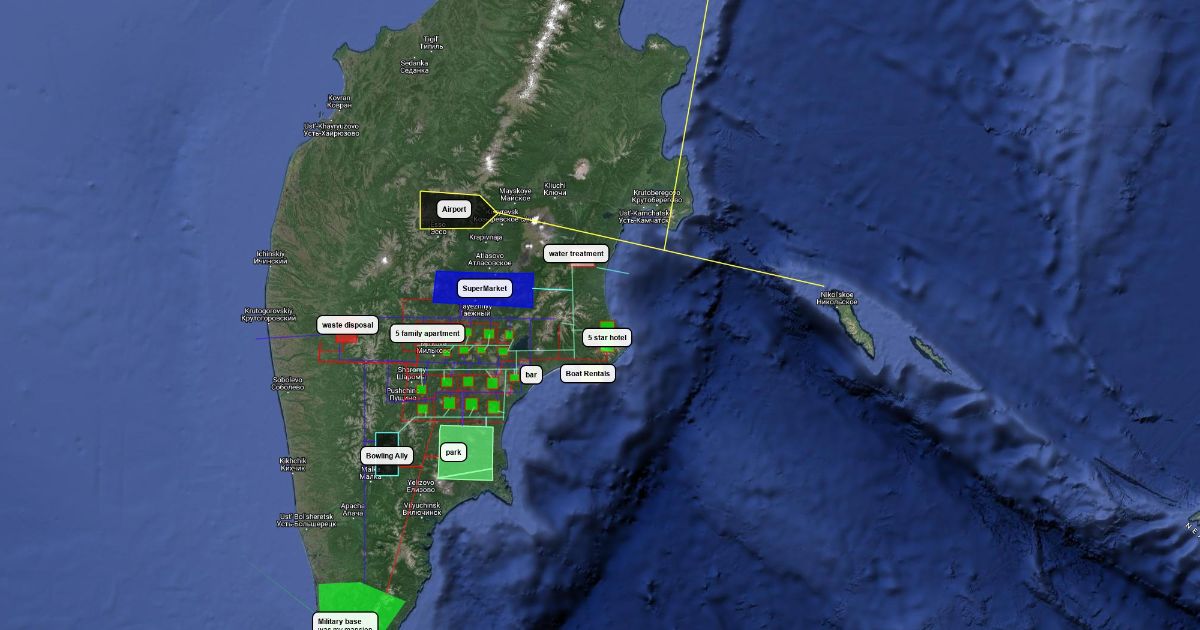Open the Boat Rentals label

click(x=587, y=374)
